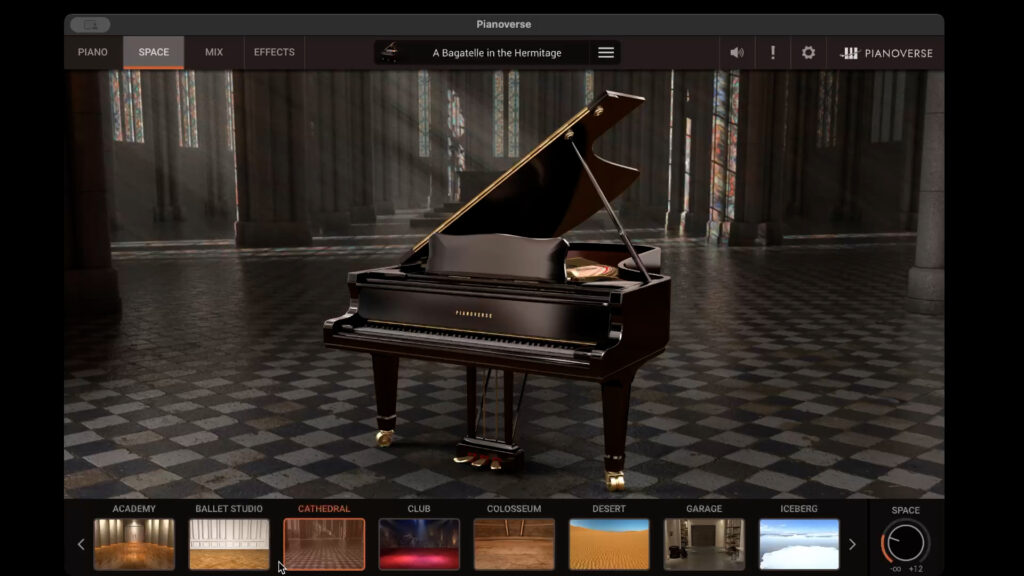Select the CATHEDRAL space label
This screenshot has width=1024, height=576.
click(324, 508)
